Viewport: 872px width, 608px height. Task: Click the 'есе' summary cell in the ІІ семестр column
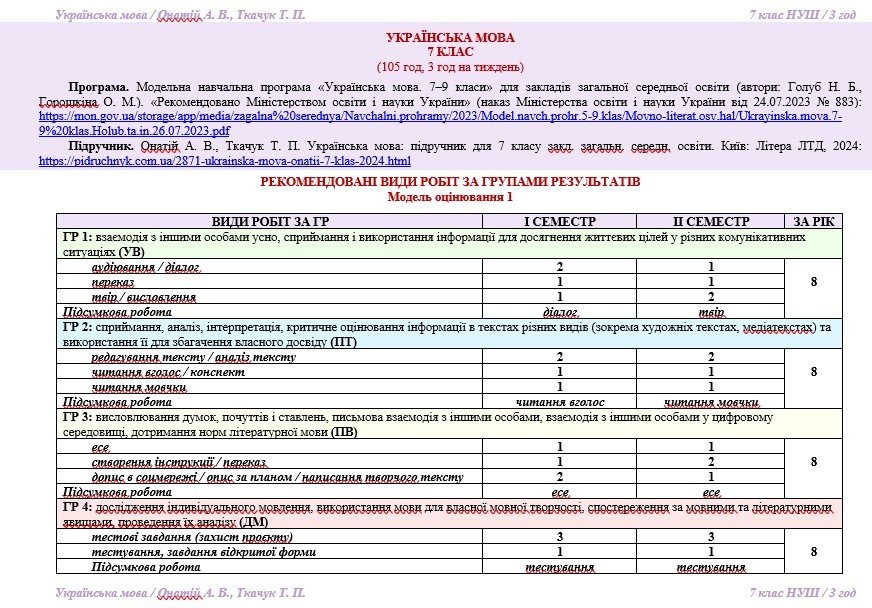(711, 492)
